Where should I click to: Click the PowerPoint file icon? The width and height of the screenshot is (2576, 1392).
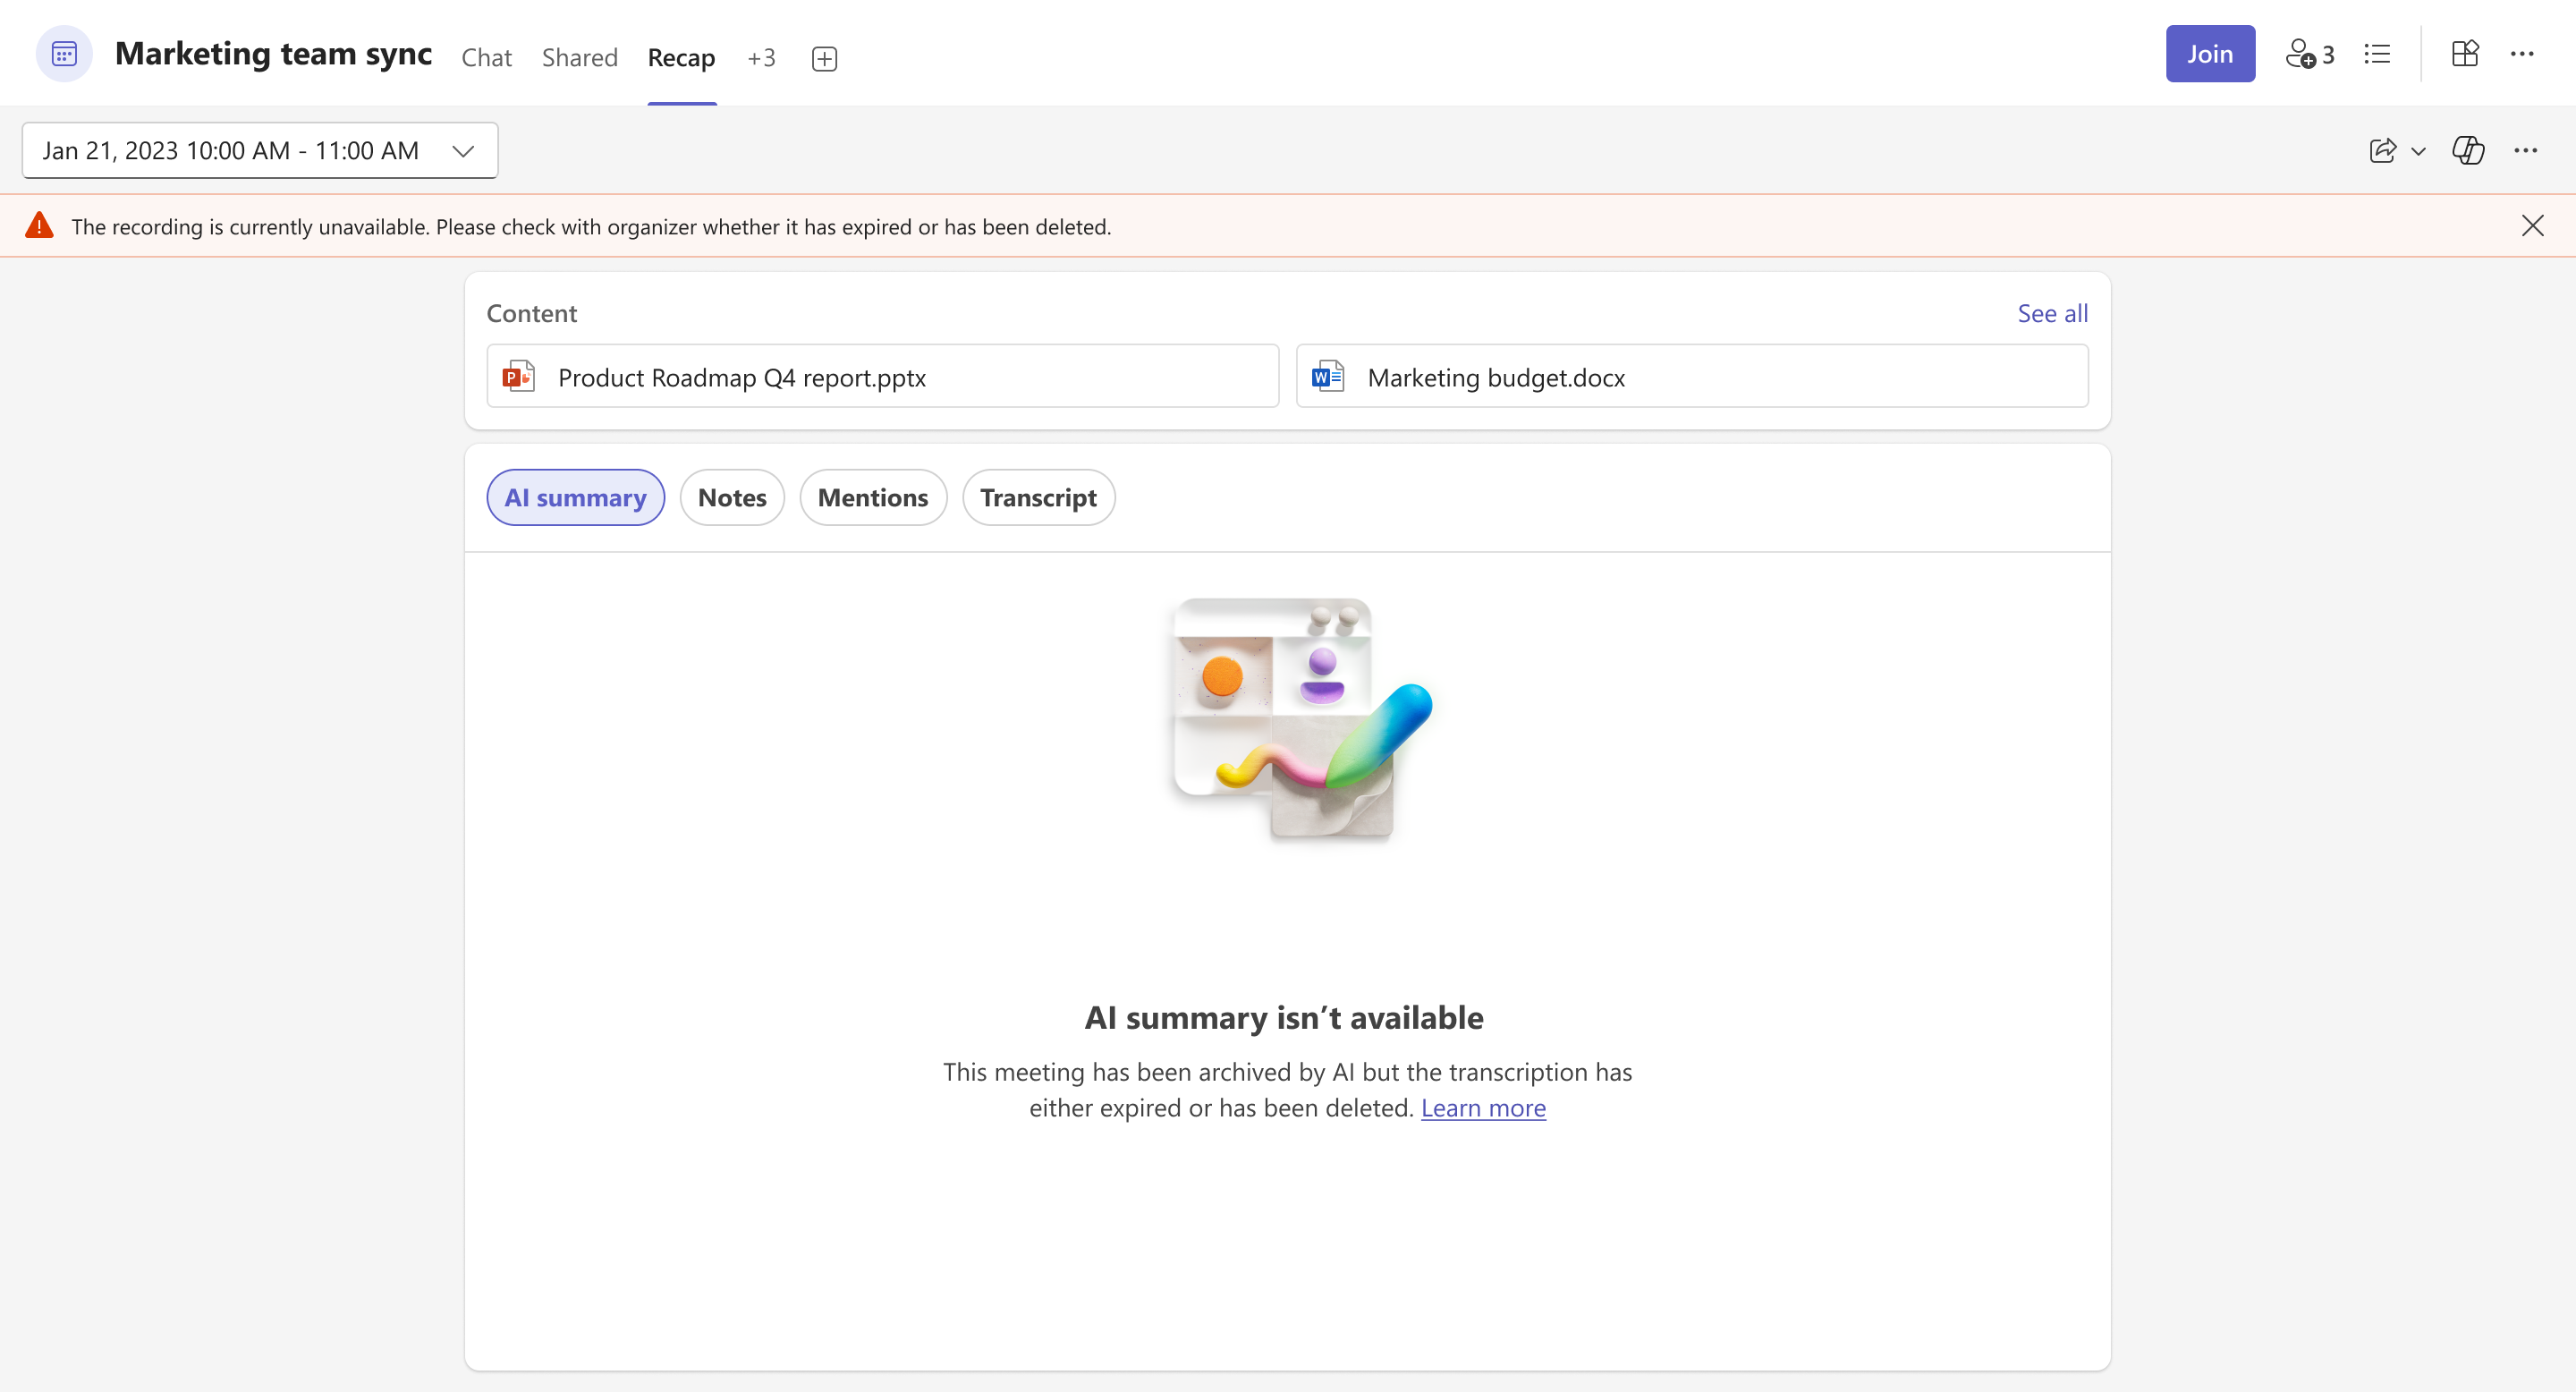(518, 376)
